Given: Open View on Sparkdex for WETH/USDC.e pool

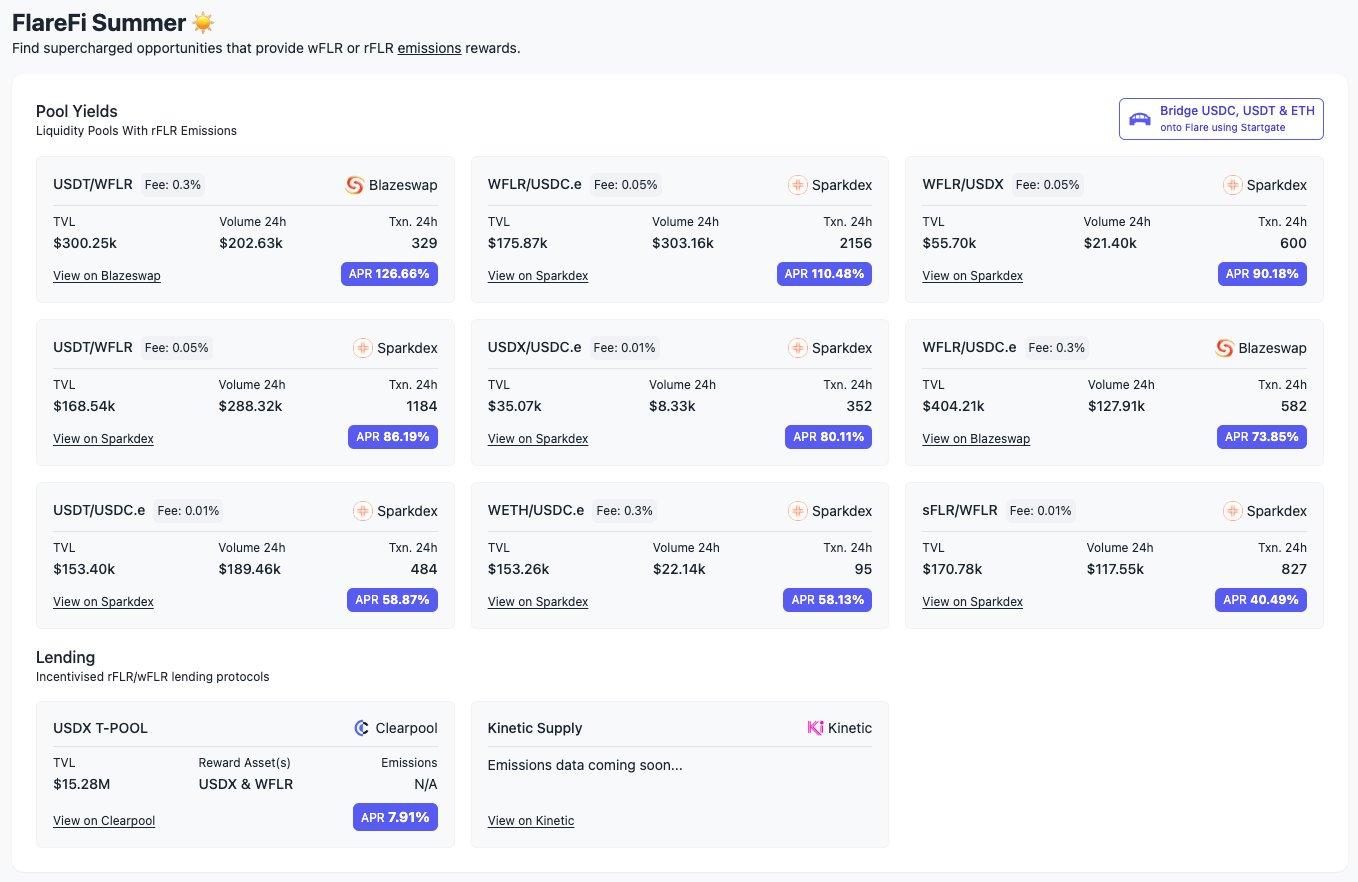Looking at the screenshot, I should [538, 602].
